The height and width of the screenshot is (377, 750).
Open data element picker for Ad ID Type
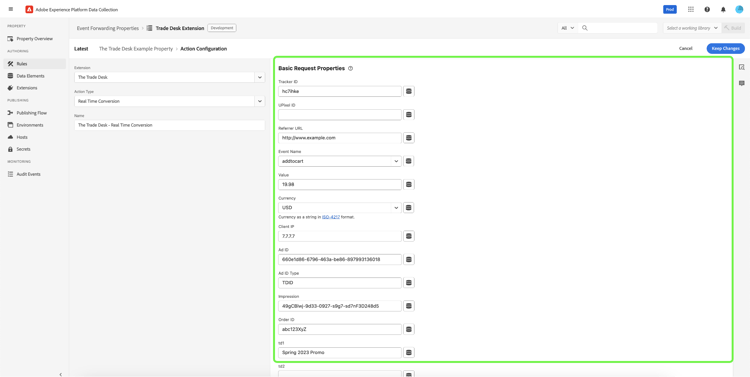(x=408, y=283)
